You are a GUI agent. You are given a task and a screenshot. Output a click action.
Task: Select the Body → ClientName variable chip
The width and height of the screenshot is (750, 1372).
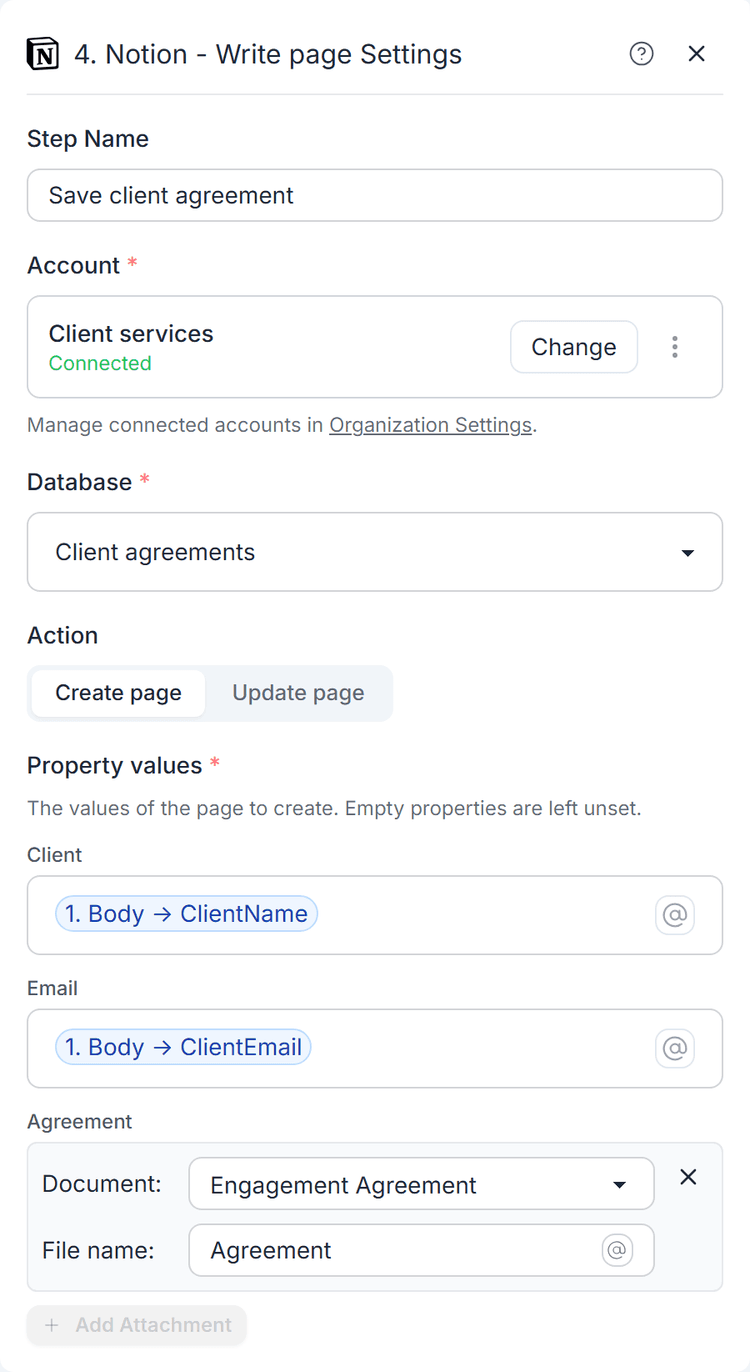tap(186, 914)
